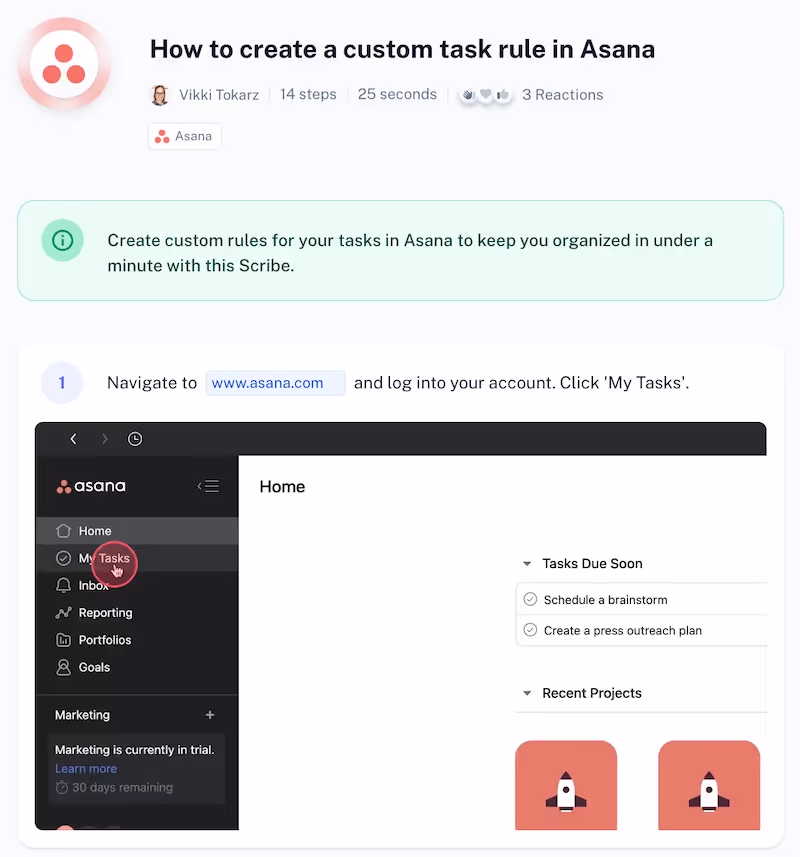Click the Goals person icon
This screenshot has height=857, width=800.
pyautogui.click(x=63, y=667)
